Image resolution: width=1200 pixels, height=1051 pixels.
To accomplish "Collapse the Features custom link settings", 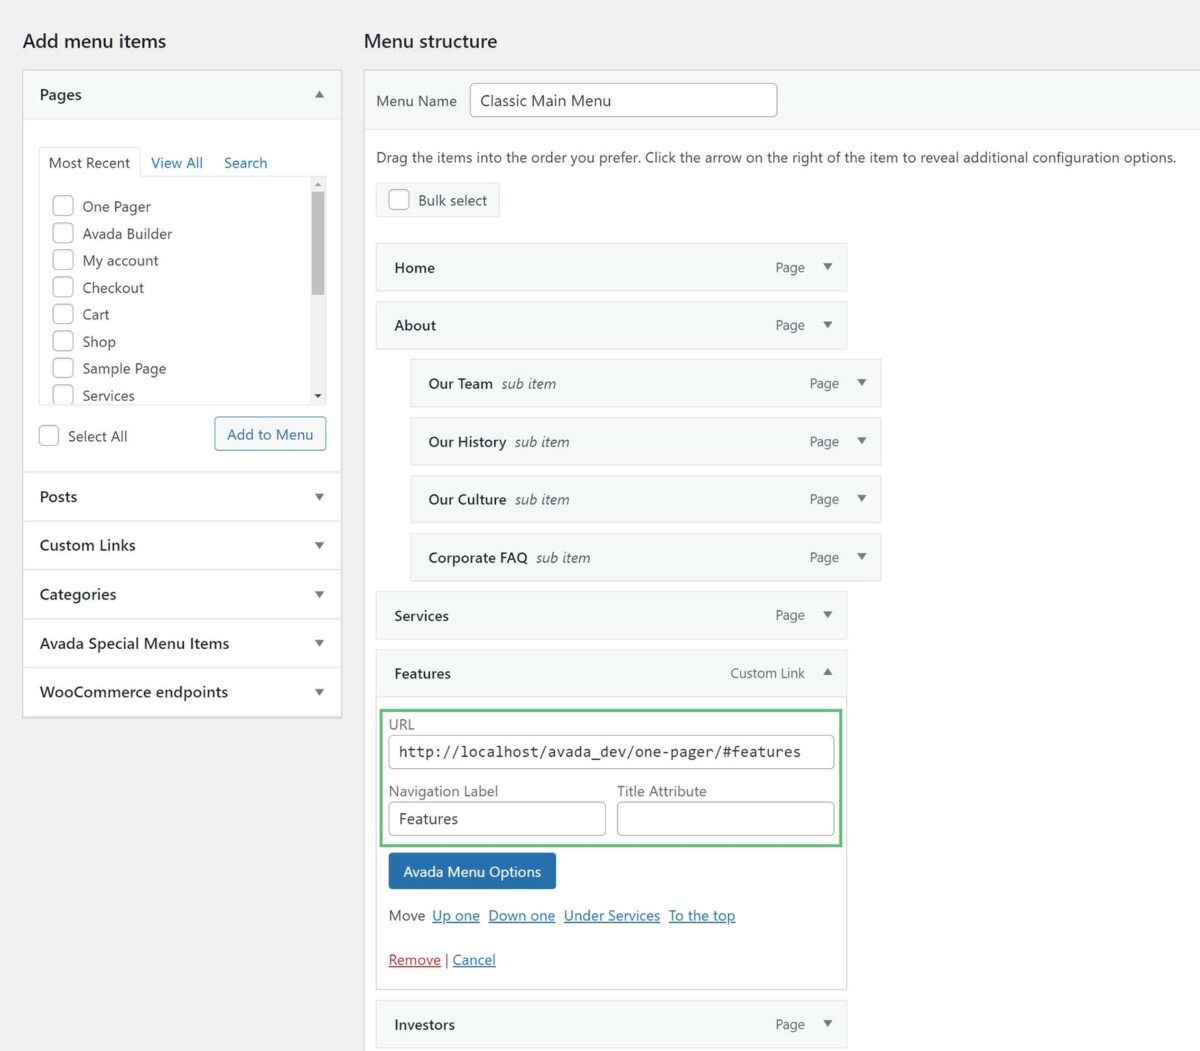I will click(x=827, y=673).
